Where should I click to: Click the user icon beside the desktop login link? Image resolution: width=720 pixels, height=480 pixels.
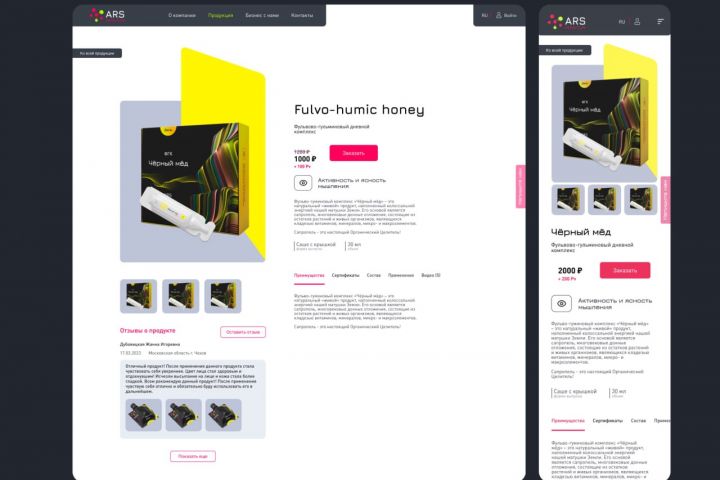[x=498, y=15]
